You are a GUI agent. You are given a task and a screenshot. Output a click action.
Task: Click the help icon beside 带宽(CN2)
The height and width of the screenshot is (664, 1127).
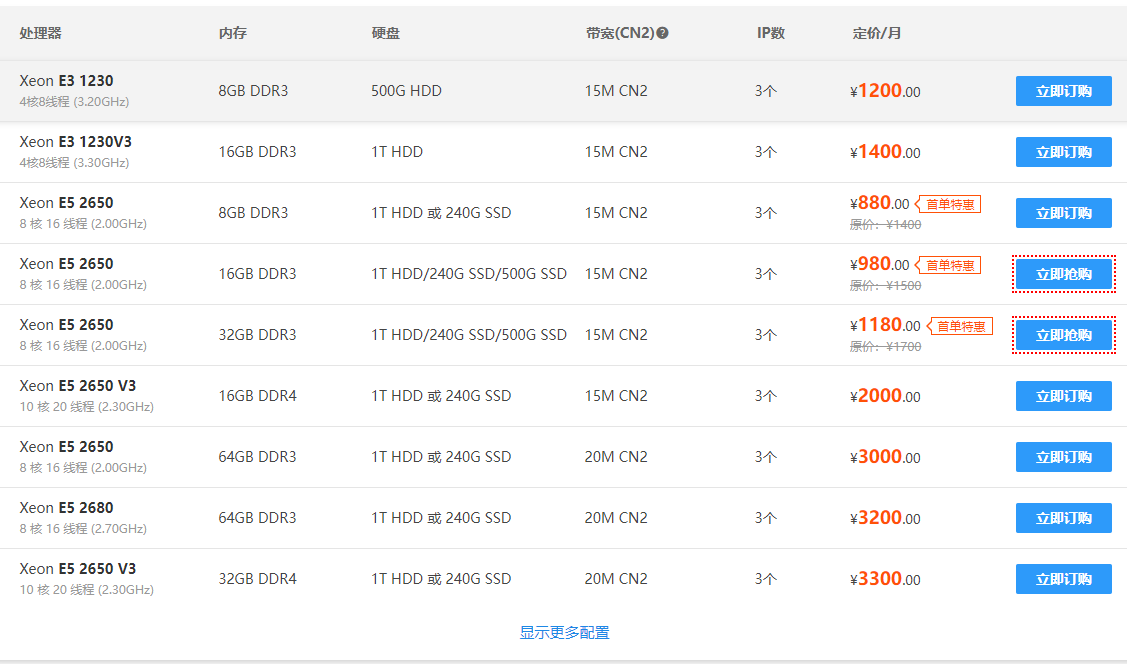coord(663,33)
